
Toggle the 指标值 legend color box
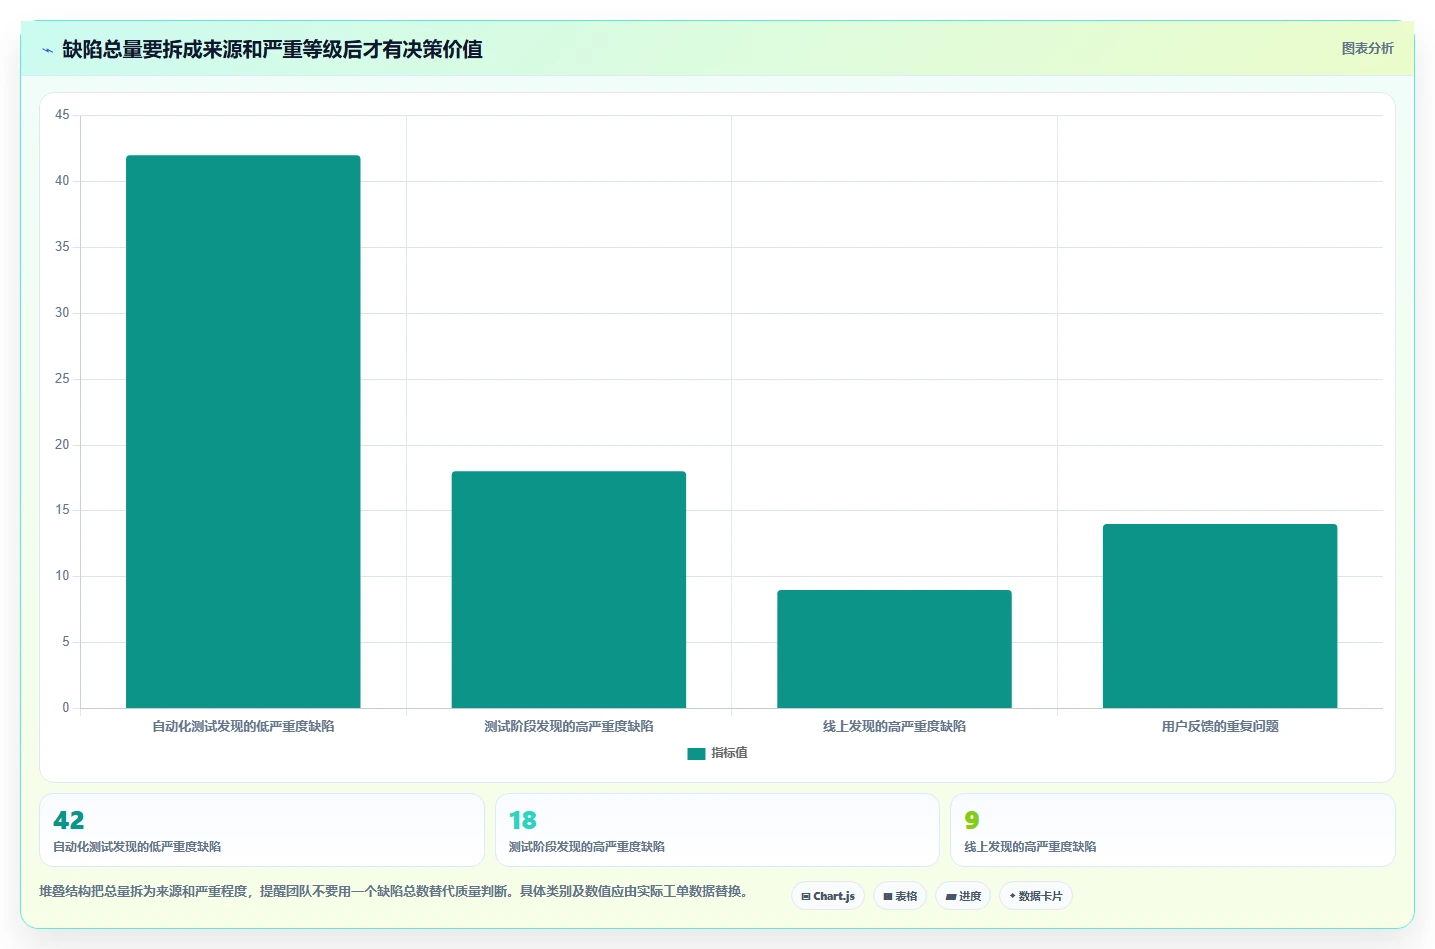tap(696, 754)
